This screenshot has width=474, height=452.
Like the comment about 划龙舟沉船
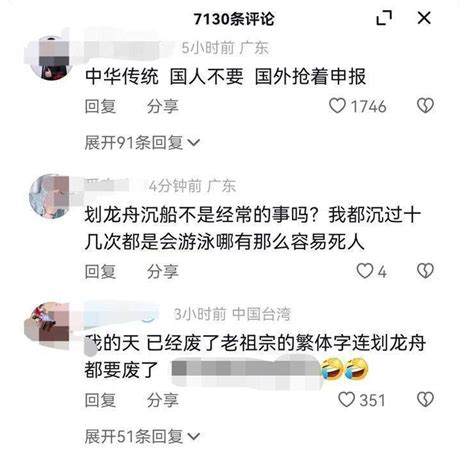pyautogui.click(x=365, y=271)
